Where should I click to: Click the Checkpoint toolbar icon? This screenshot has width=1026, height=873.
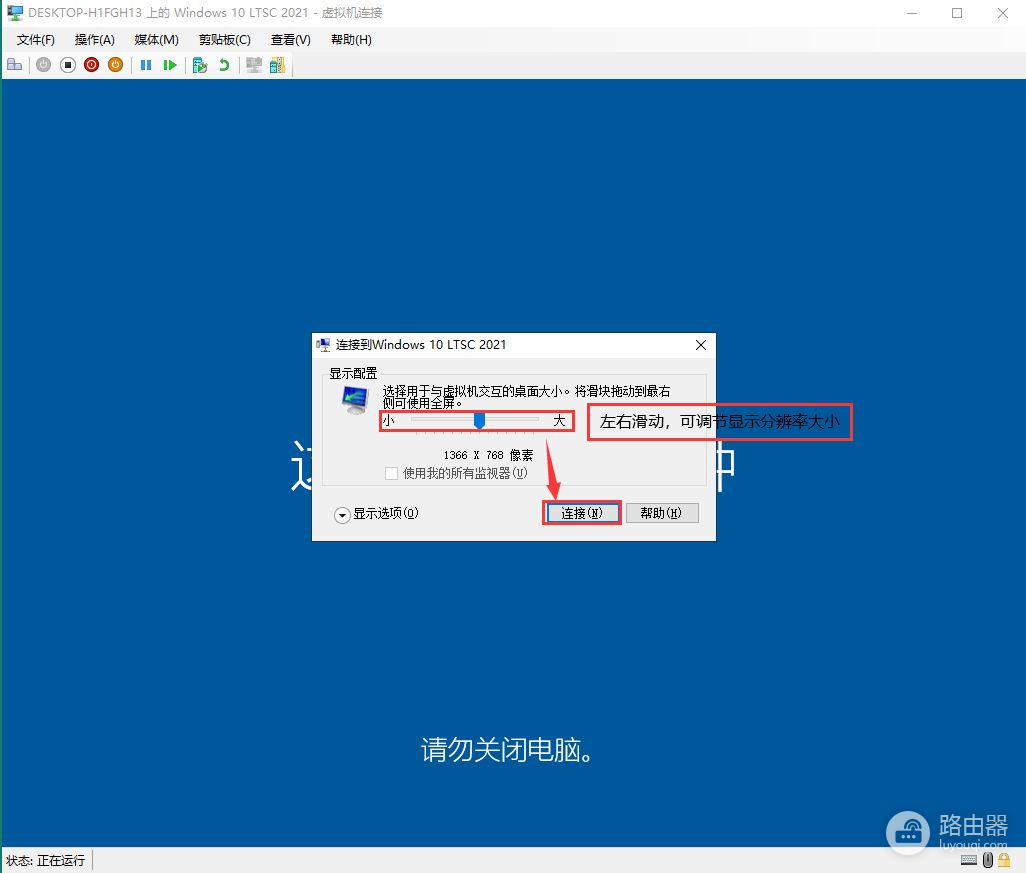click(x=200, y=65)
